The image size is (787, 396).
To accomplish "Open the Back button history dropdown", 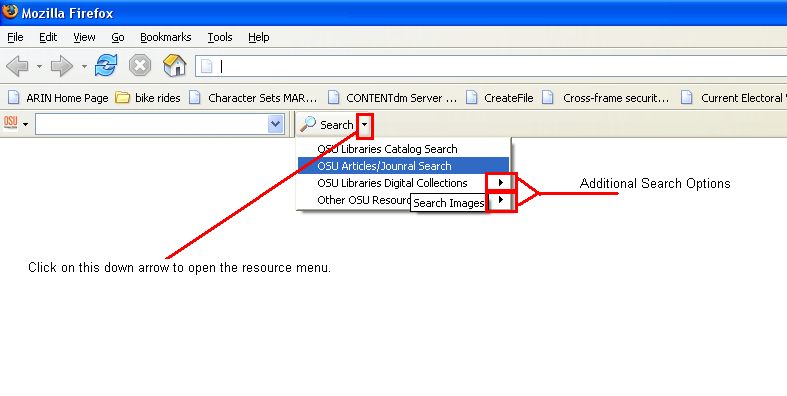I will coord(39,66).
